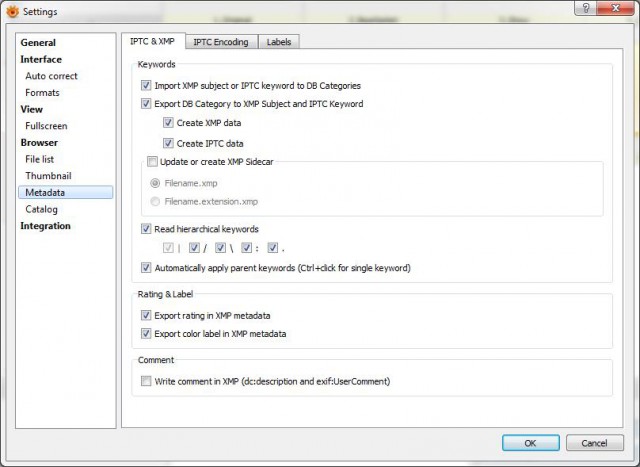Select General in the settings tree
The height and width of the screenshot is (467, 640).
pos(38,42)
